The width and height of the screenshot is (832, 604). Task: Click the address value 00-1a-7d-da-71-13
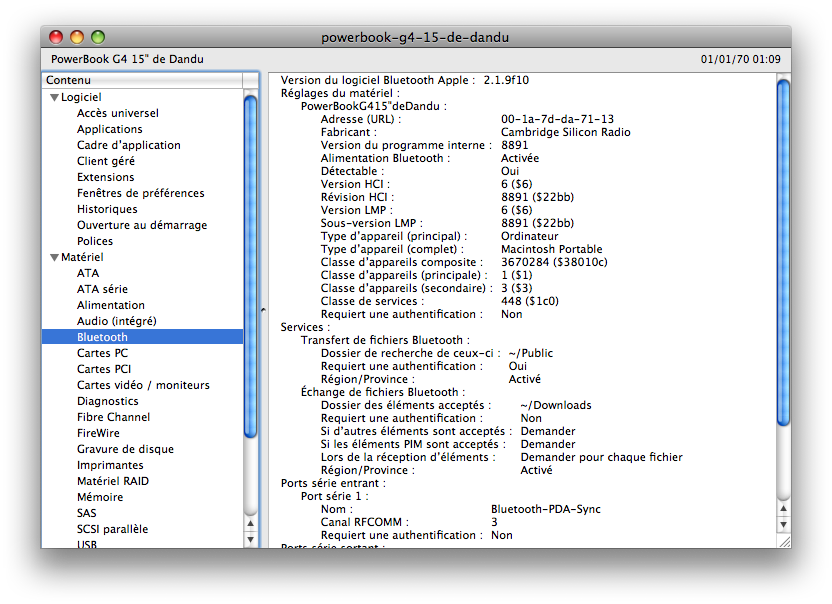tap(557, 119)
